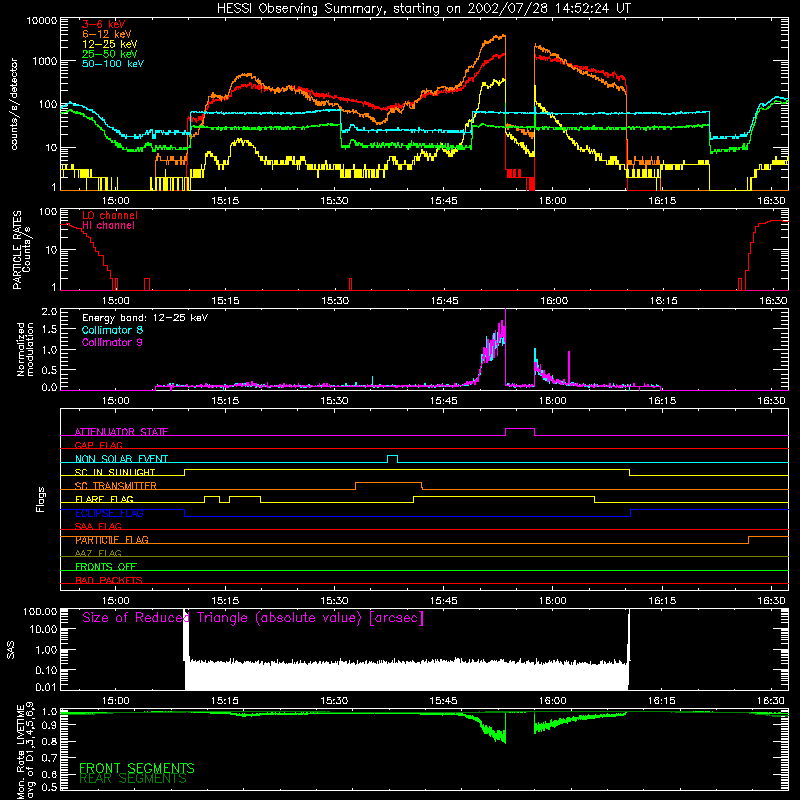The height and width of the screenshot is (800, 800).
Task: Select the 12-25 keV legend label
Action: coord(110,44)
